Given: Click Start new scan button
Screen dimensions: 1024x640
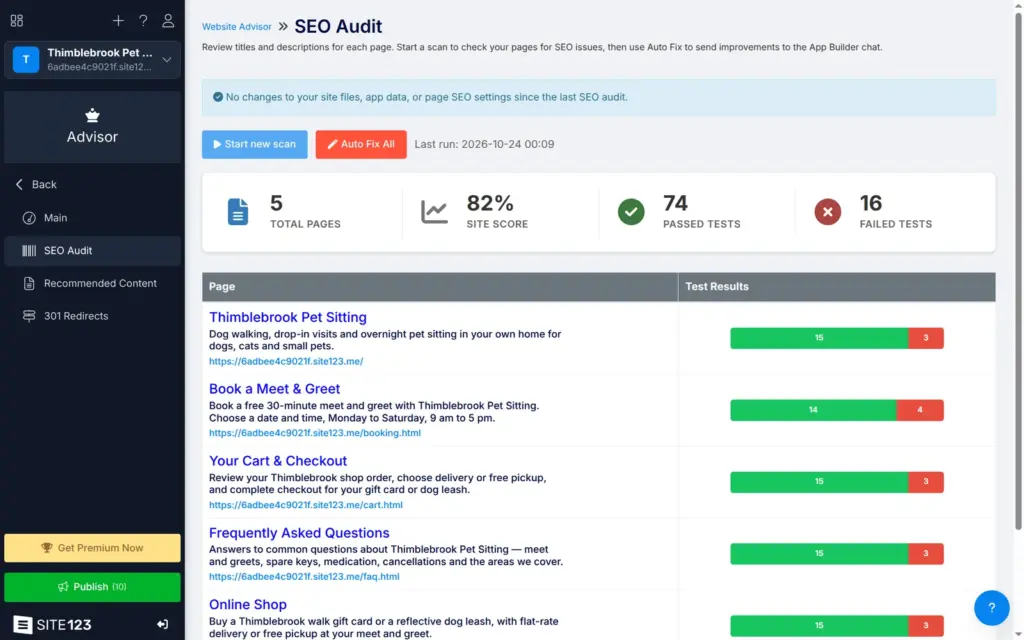Looking at the screenshot, I should pos(255,144).
